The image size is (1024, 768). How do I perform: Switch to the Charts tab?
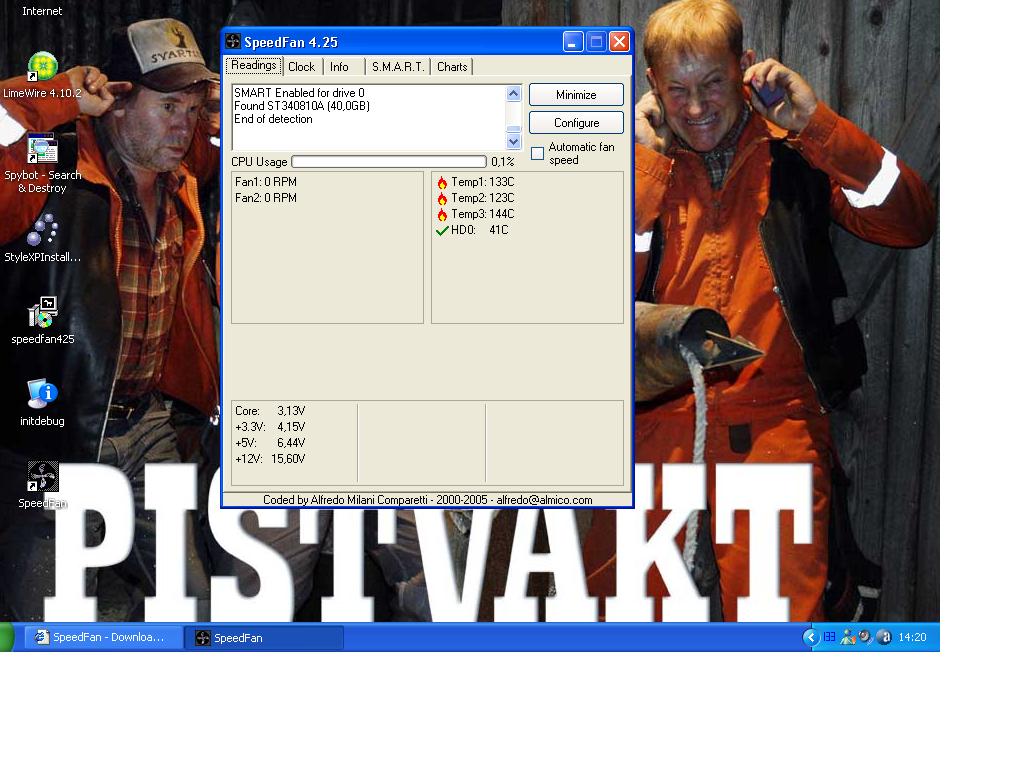pos(452,67)
